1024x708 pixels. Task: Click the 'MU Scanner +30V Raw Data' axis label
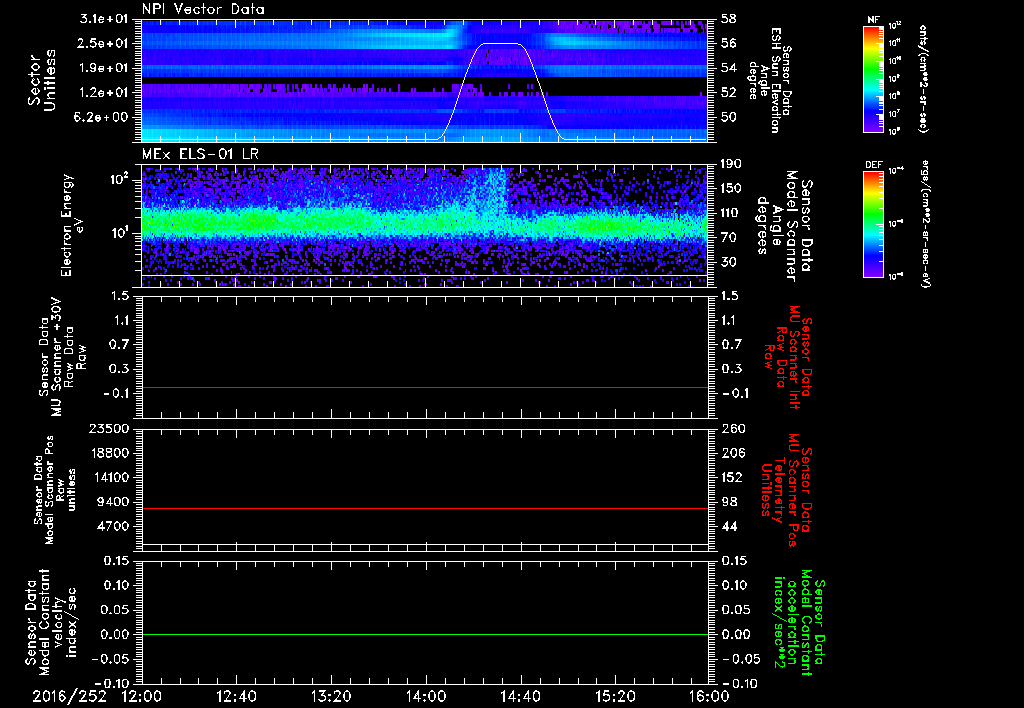(63, 357)
